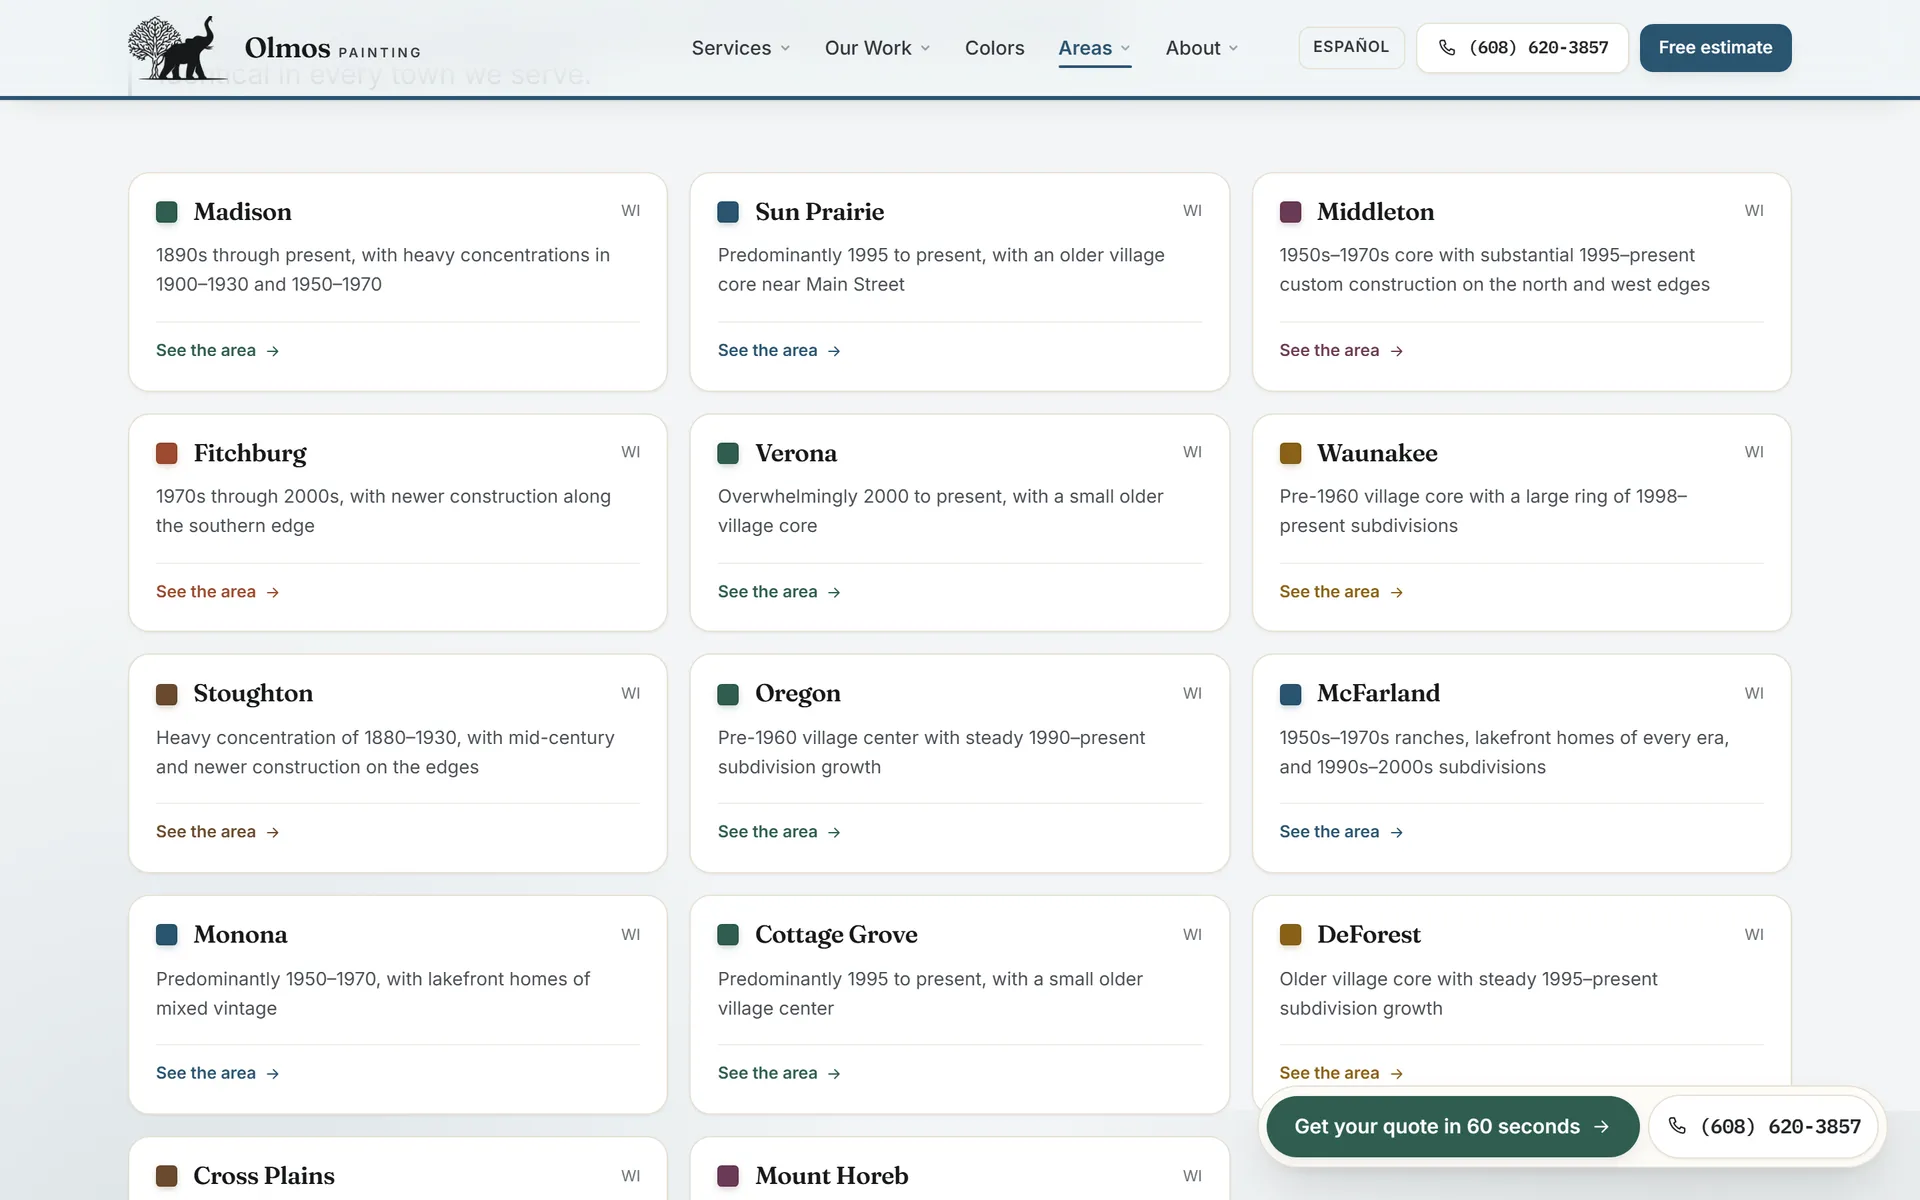The image size is (1920, 1200).
Task: Click the Olmos Painting elephant logo
Action: [176, 47]
